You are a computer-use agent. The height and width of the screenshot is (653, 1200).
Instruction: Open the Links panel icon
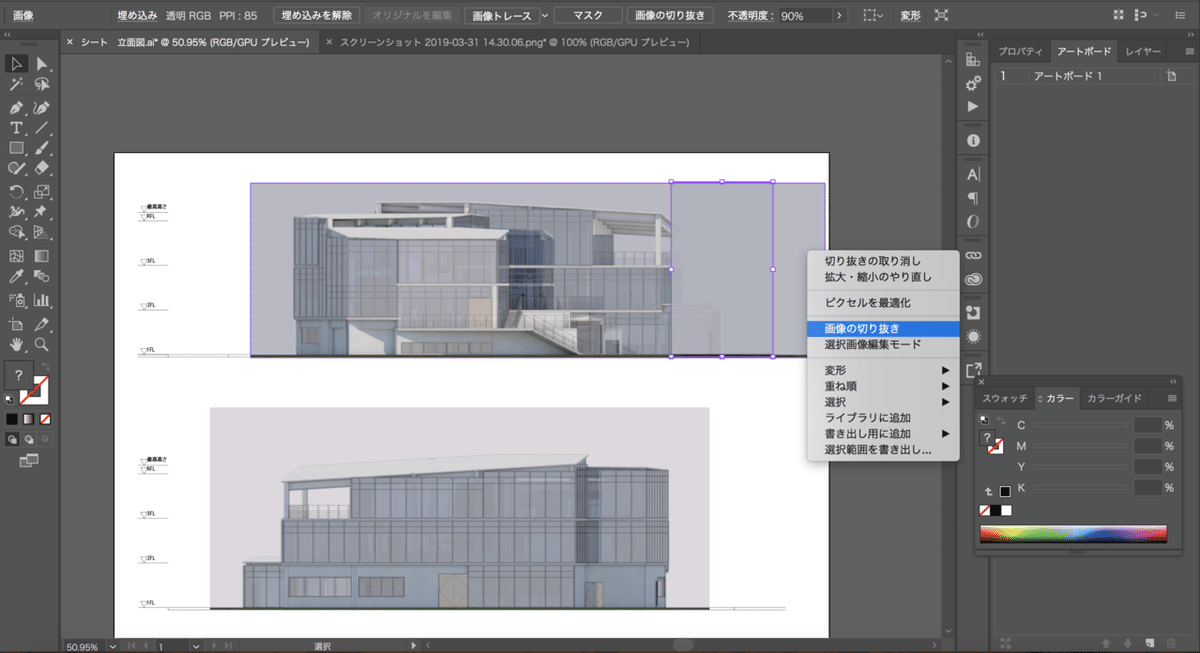[973, 256]
